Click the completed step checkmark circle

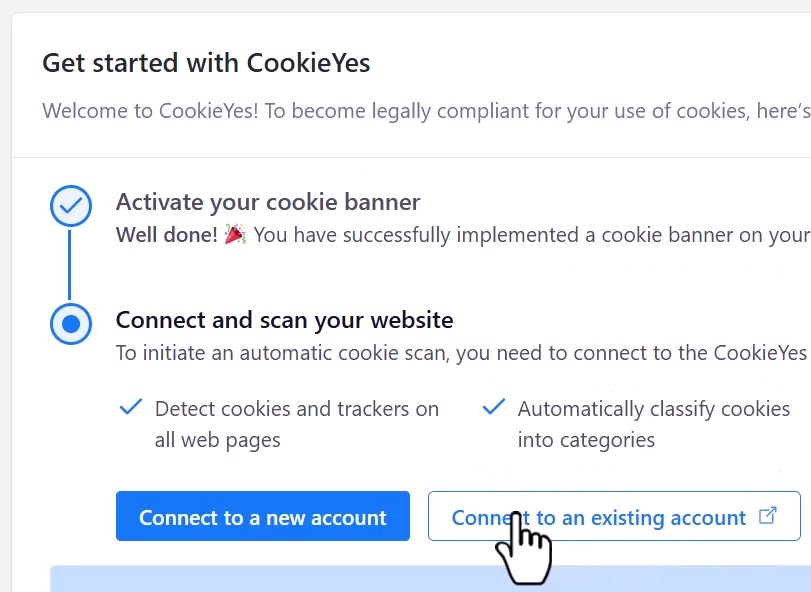pyautogui.click(x=71, y=206)
